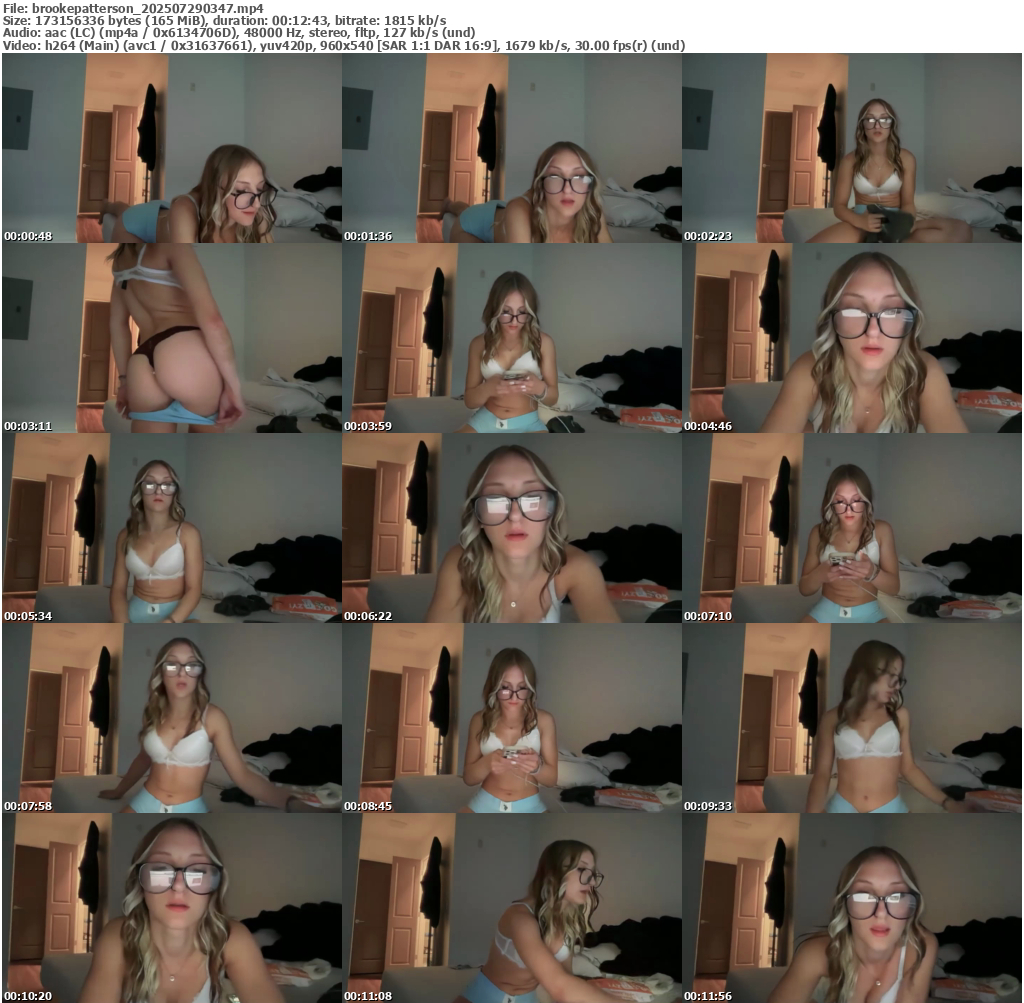Pick the preview frame at 00:07:10
This screenshot has height=1003, width=1024.
852,528
